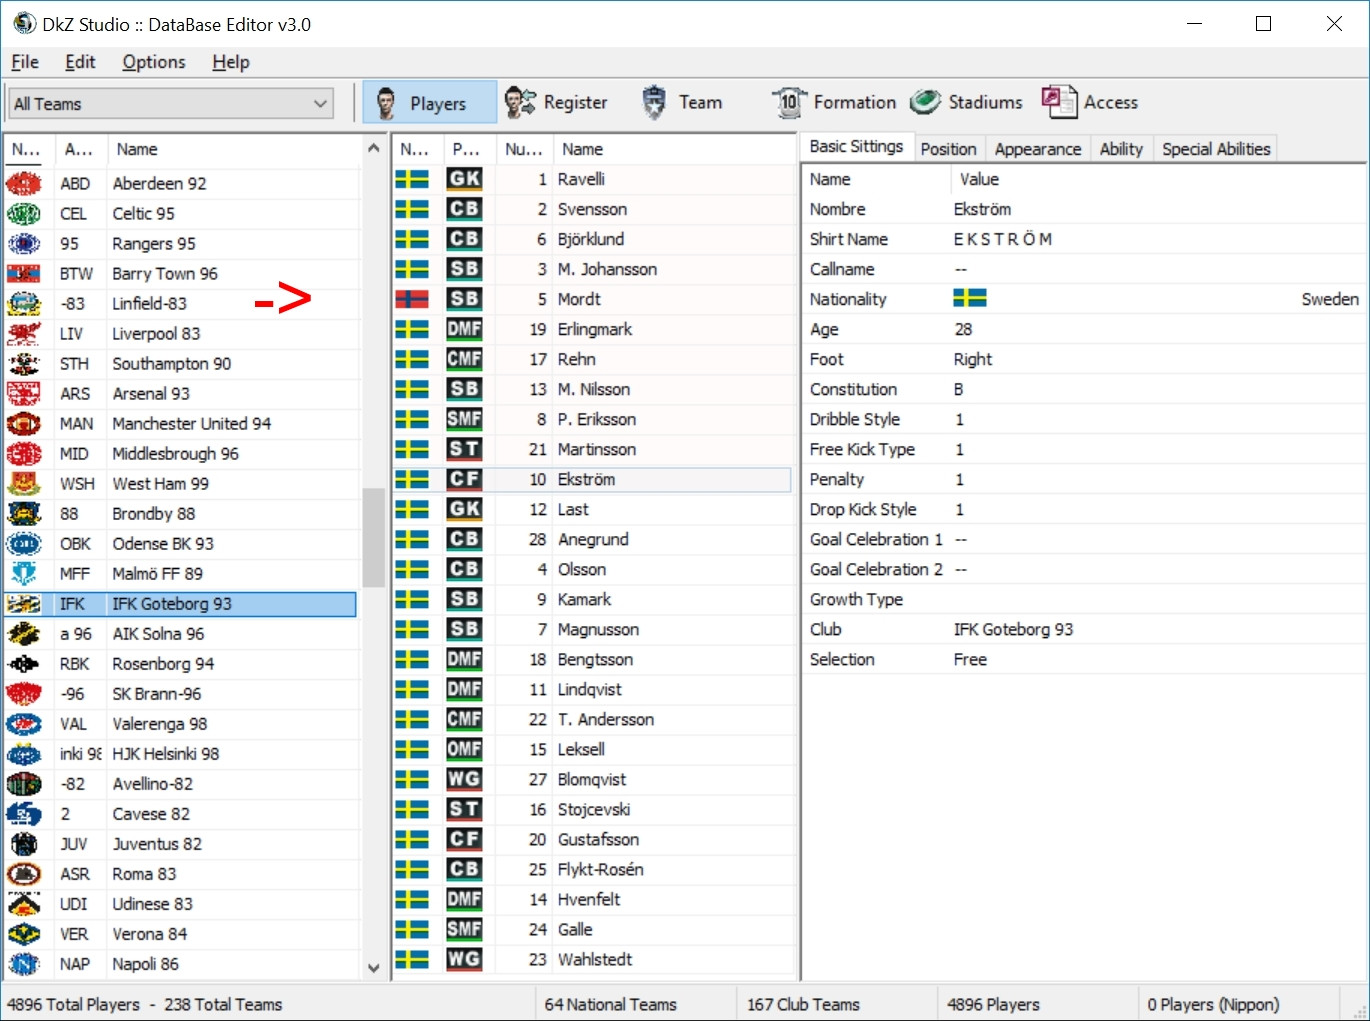
Task: Open the Formation toolbar button
Action: coord(833,102)
